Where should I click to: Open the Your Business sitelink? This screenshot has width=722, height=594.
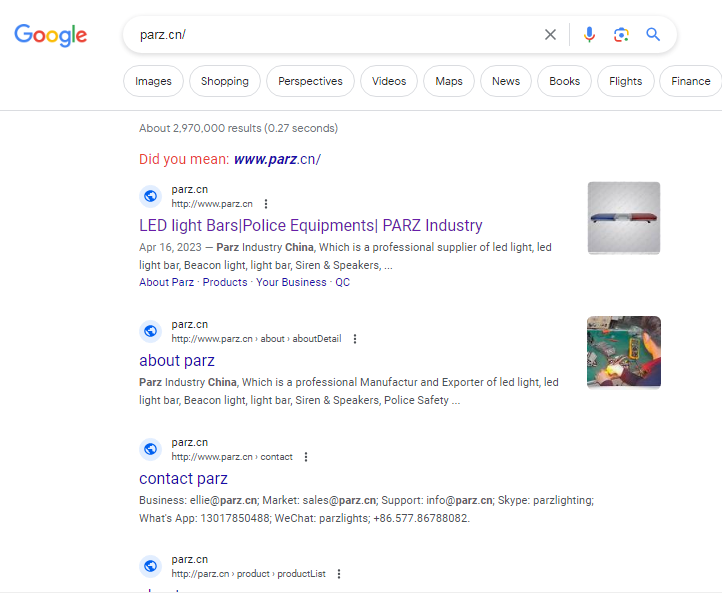tap(291, 282)
